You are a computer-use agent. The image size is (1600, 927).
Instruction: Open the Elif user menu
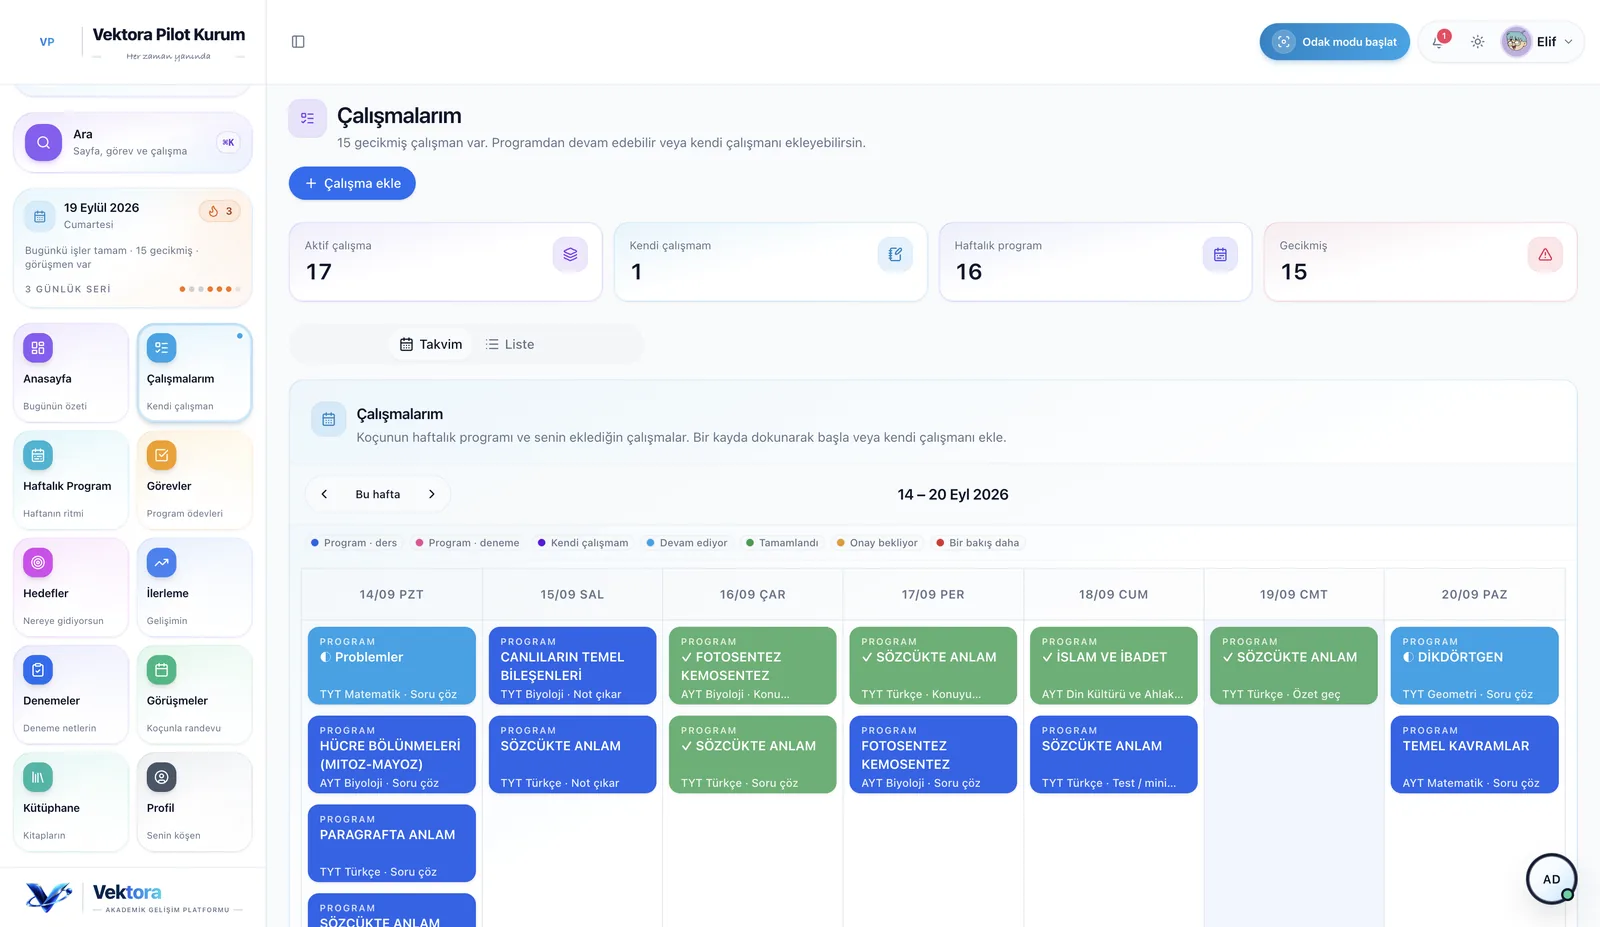click(1540, 42)
